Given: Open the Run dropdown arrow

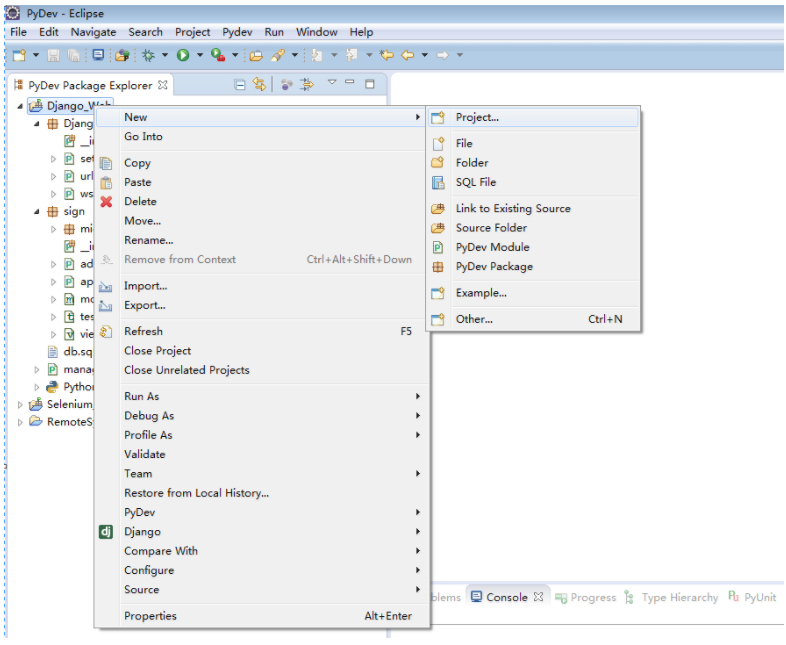Looking at the screenshot, I should pyautogui.click(x=200, y=55).
